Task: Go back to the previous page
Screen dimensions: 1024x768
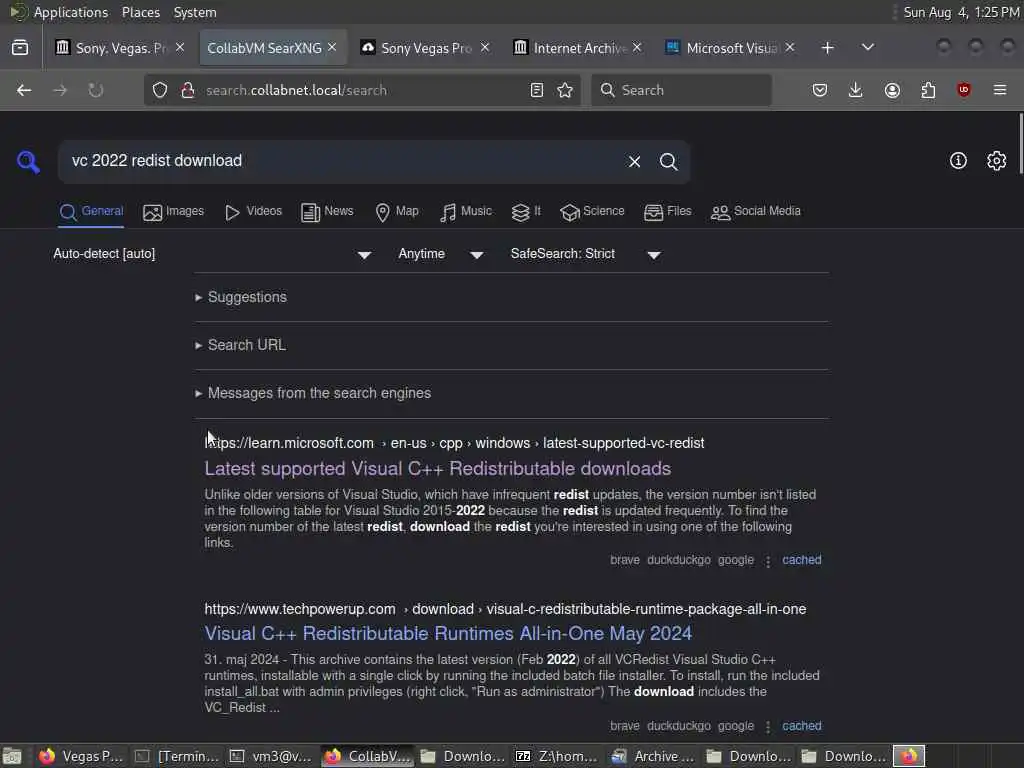Action: pos(24,90)
